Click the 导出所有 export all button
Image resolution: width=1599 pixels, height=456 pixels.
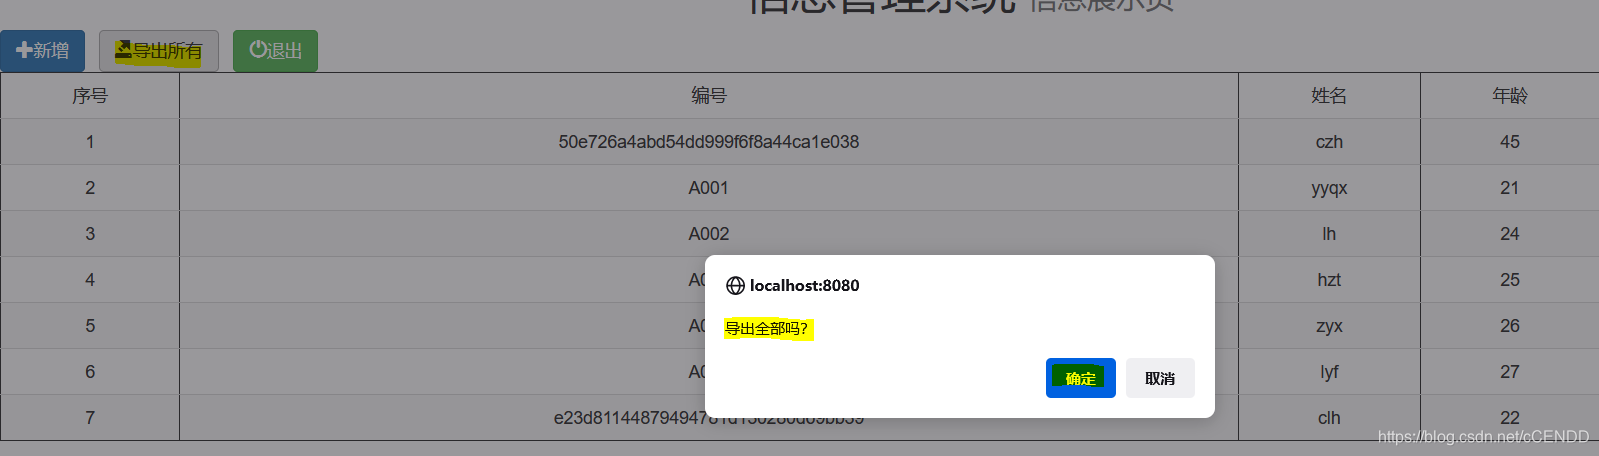pos(159,51)
